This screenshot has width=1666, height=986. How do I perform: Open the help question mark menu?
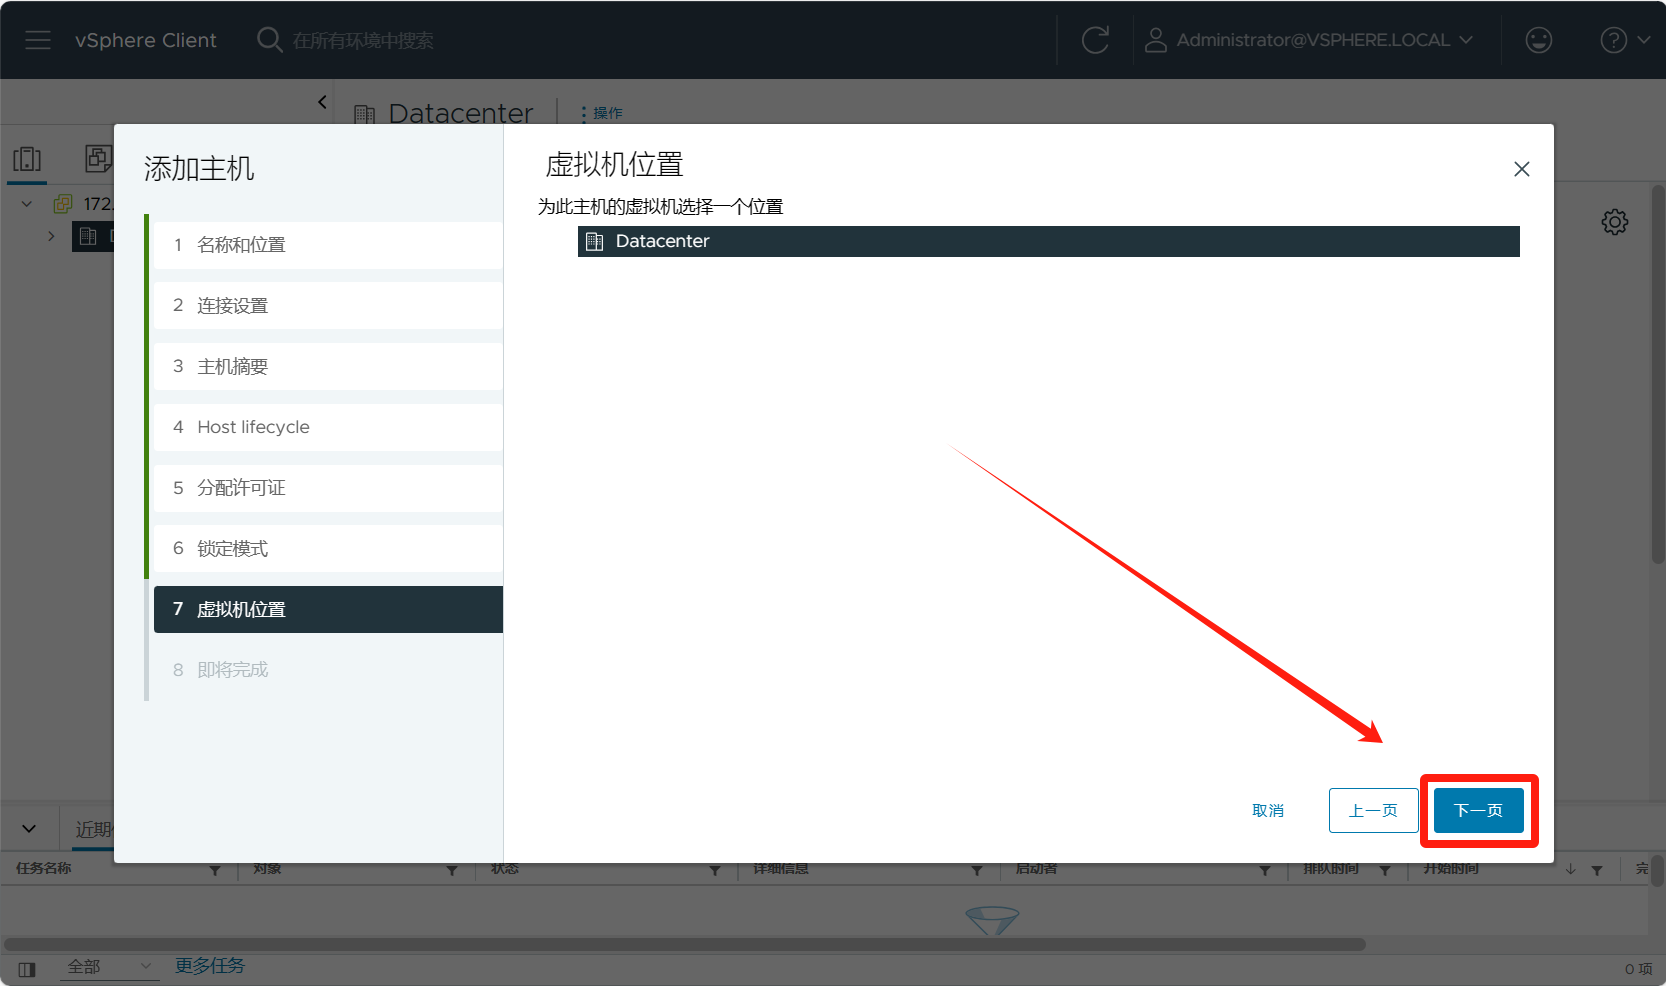coord(1623,40)
